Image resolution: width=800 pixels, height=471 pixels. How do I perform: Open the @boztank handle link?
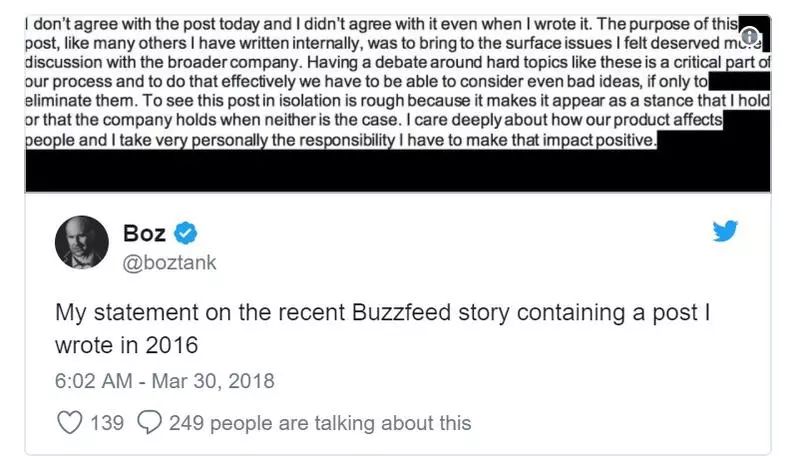(169, 262)
